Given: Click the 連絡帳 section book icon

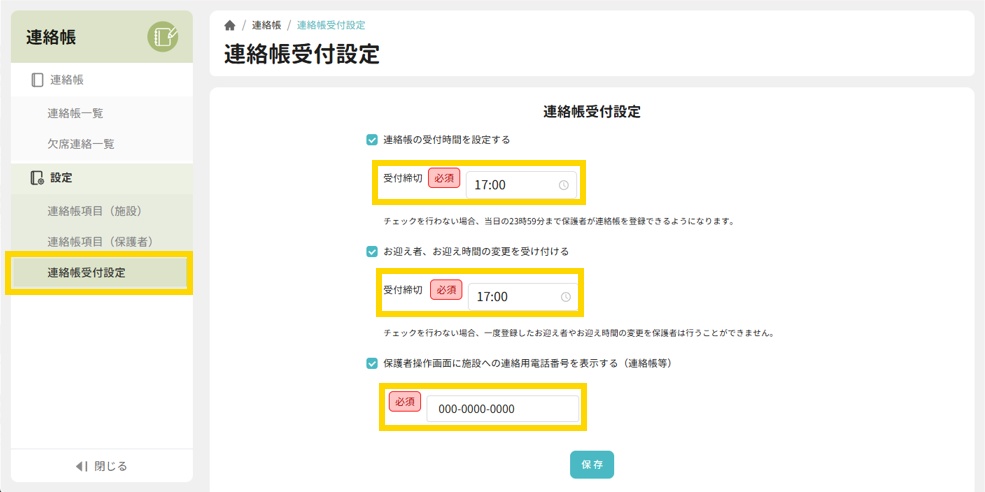Looking at the screenshot, I should click(38, 80).
